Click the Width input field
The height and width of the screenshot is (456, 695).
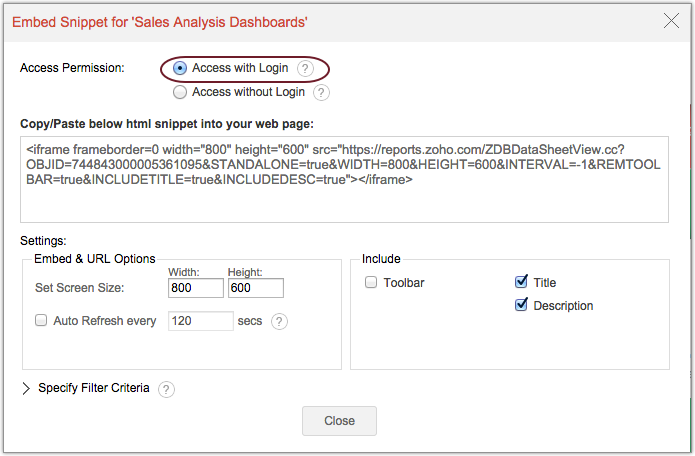pyautogui.click(x=195, y=288)
